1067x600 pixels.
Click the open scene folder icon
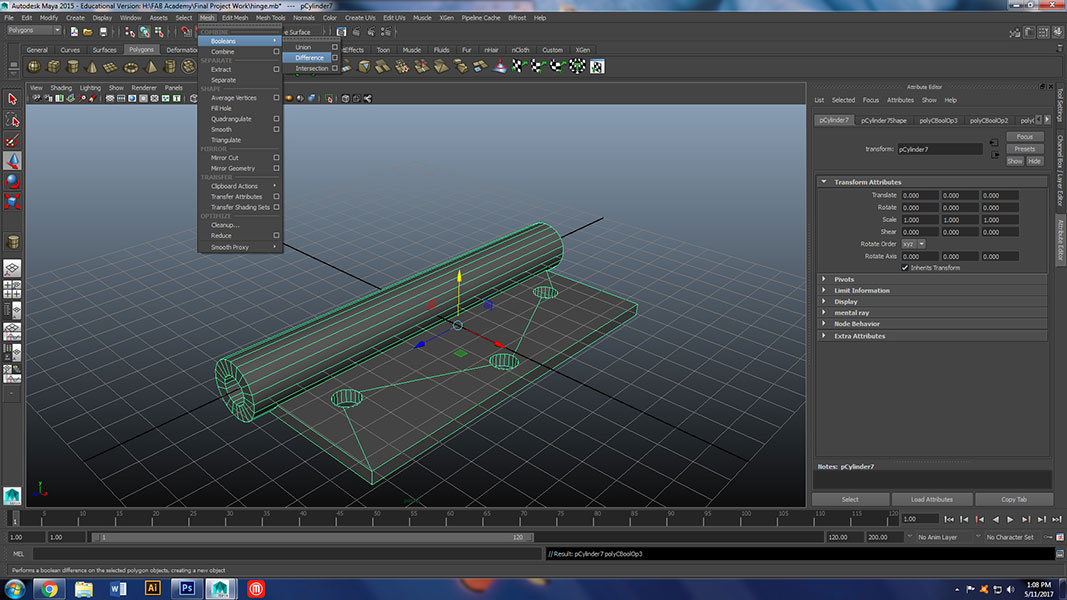[88, 31]
